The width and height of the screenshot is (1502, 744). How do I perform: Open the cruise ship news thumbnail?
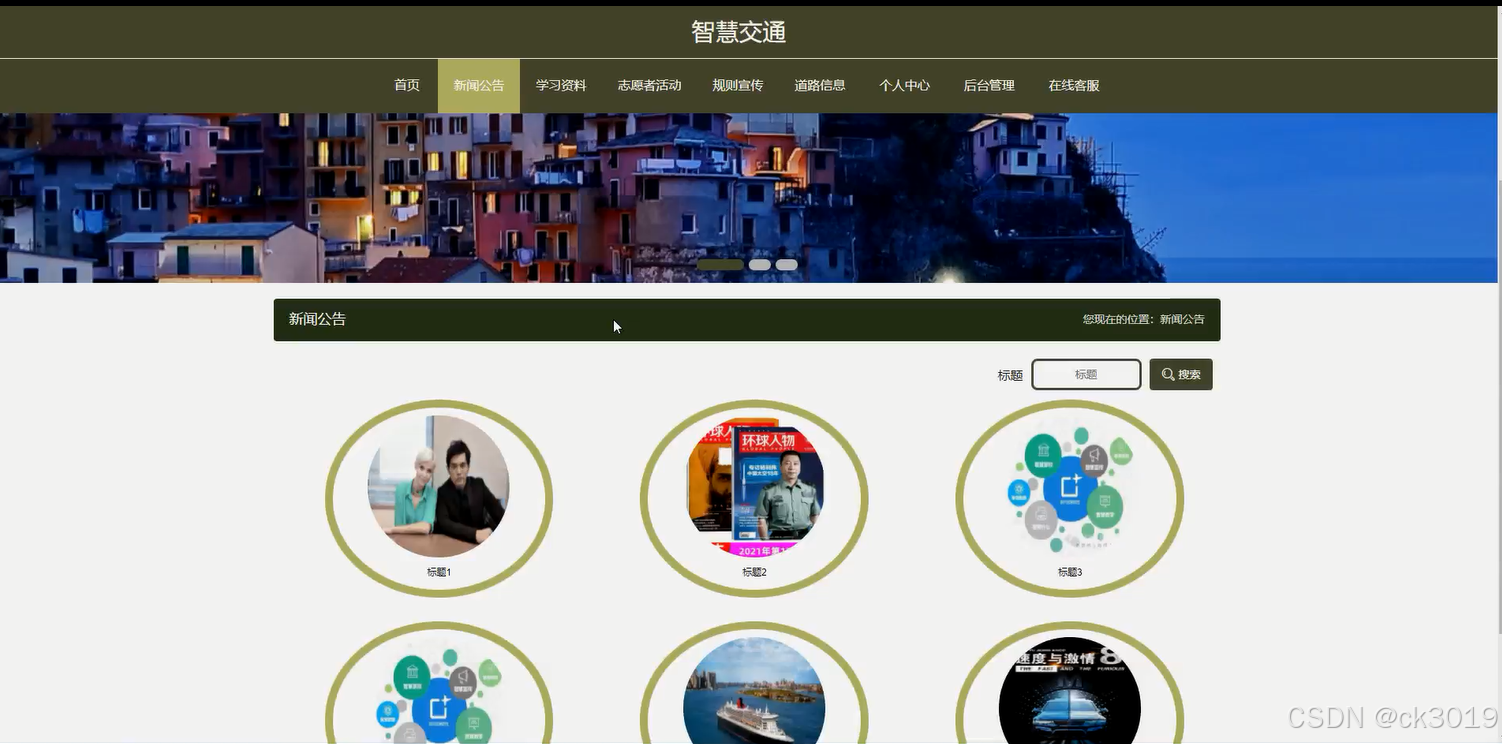click(x=754, y=690)
